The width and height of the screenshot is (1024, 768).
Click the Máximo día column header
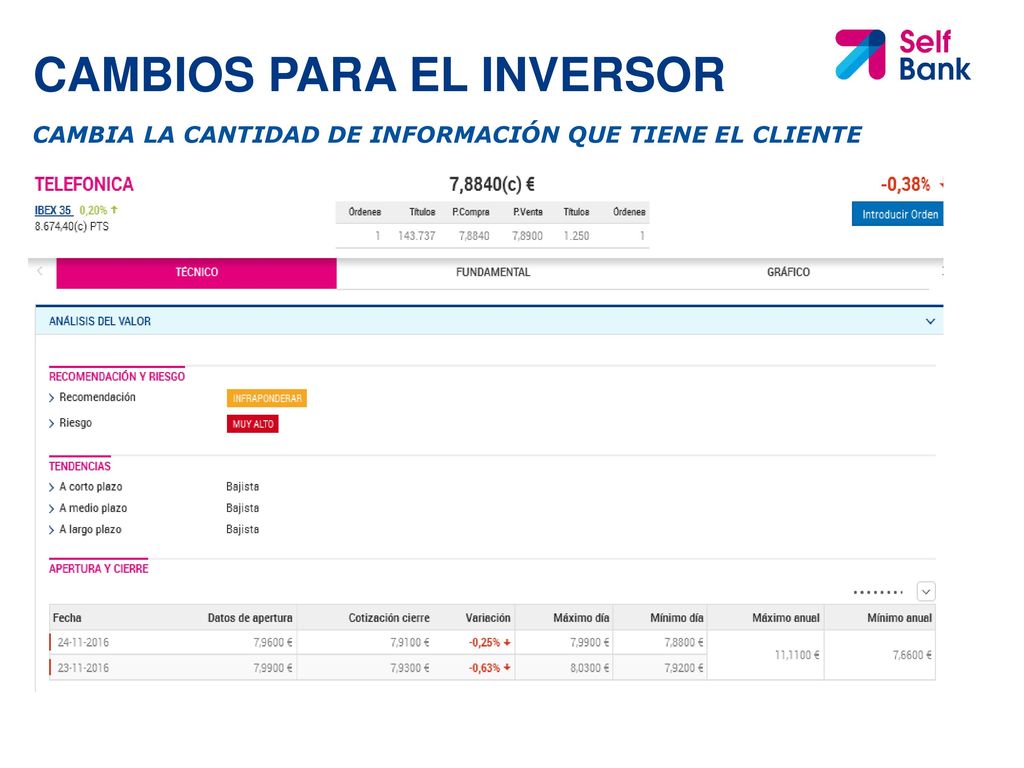click(x=581, y=618)
